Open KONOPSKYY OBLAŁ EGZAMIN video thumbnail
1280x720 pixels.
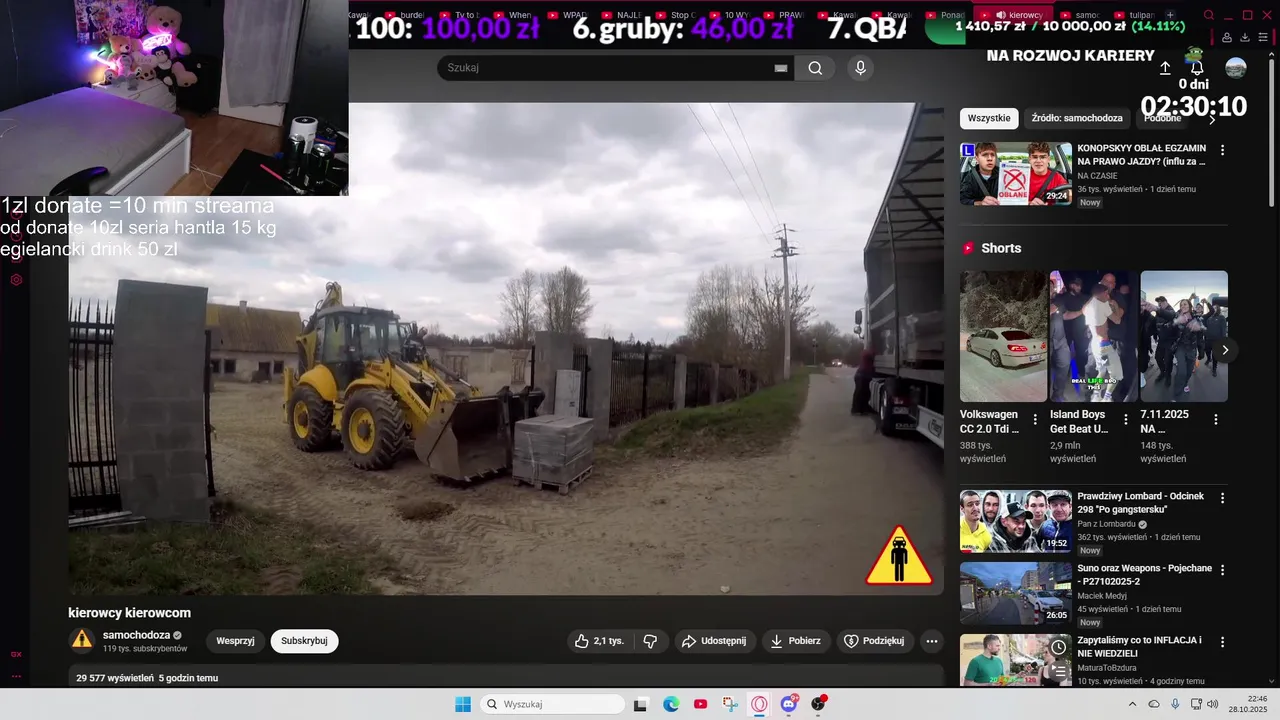coord(1016,174)
